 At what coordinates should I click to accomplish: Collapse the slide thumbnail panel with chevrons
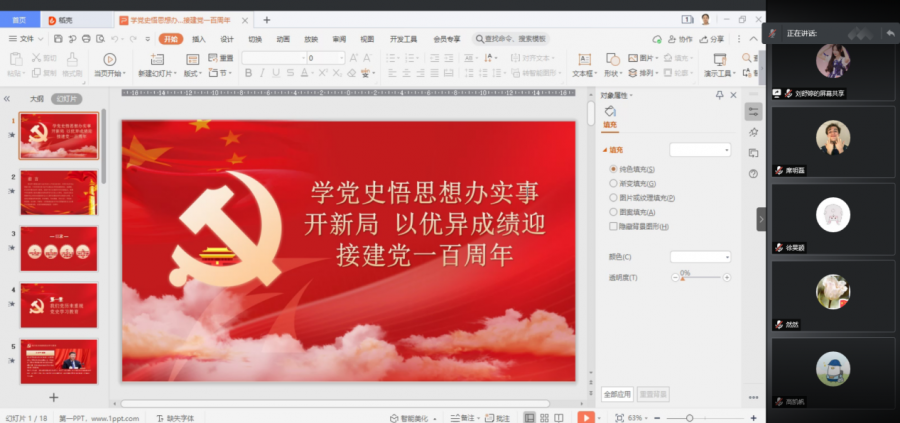click(7, 99)
